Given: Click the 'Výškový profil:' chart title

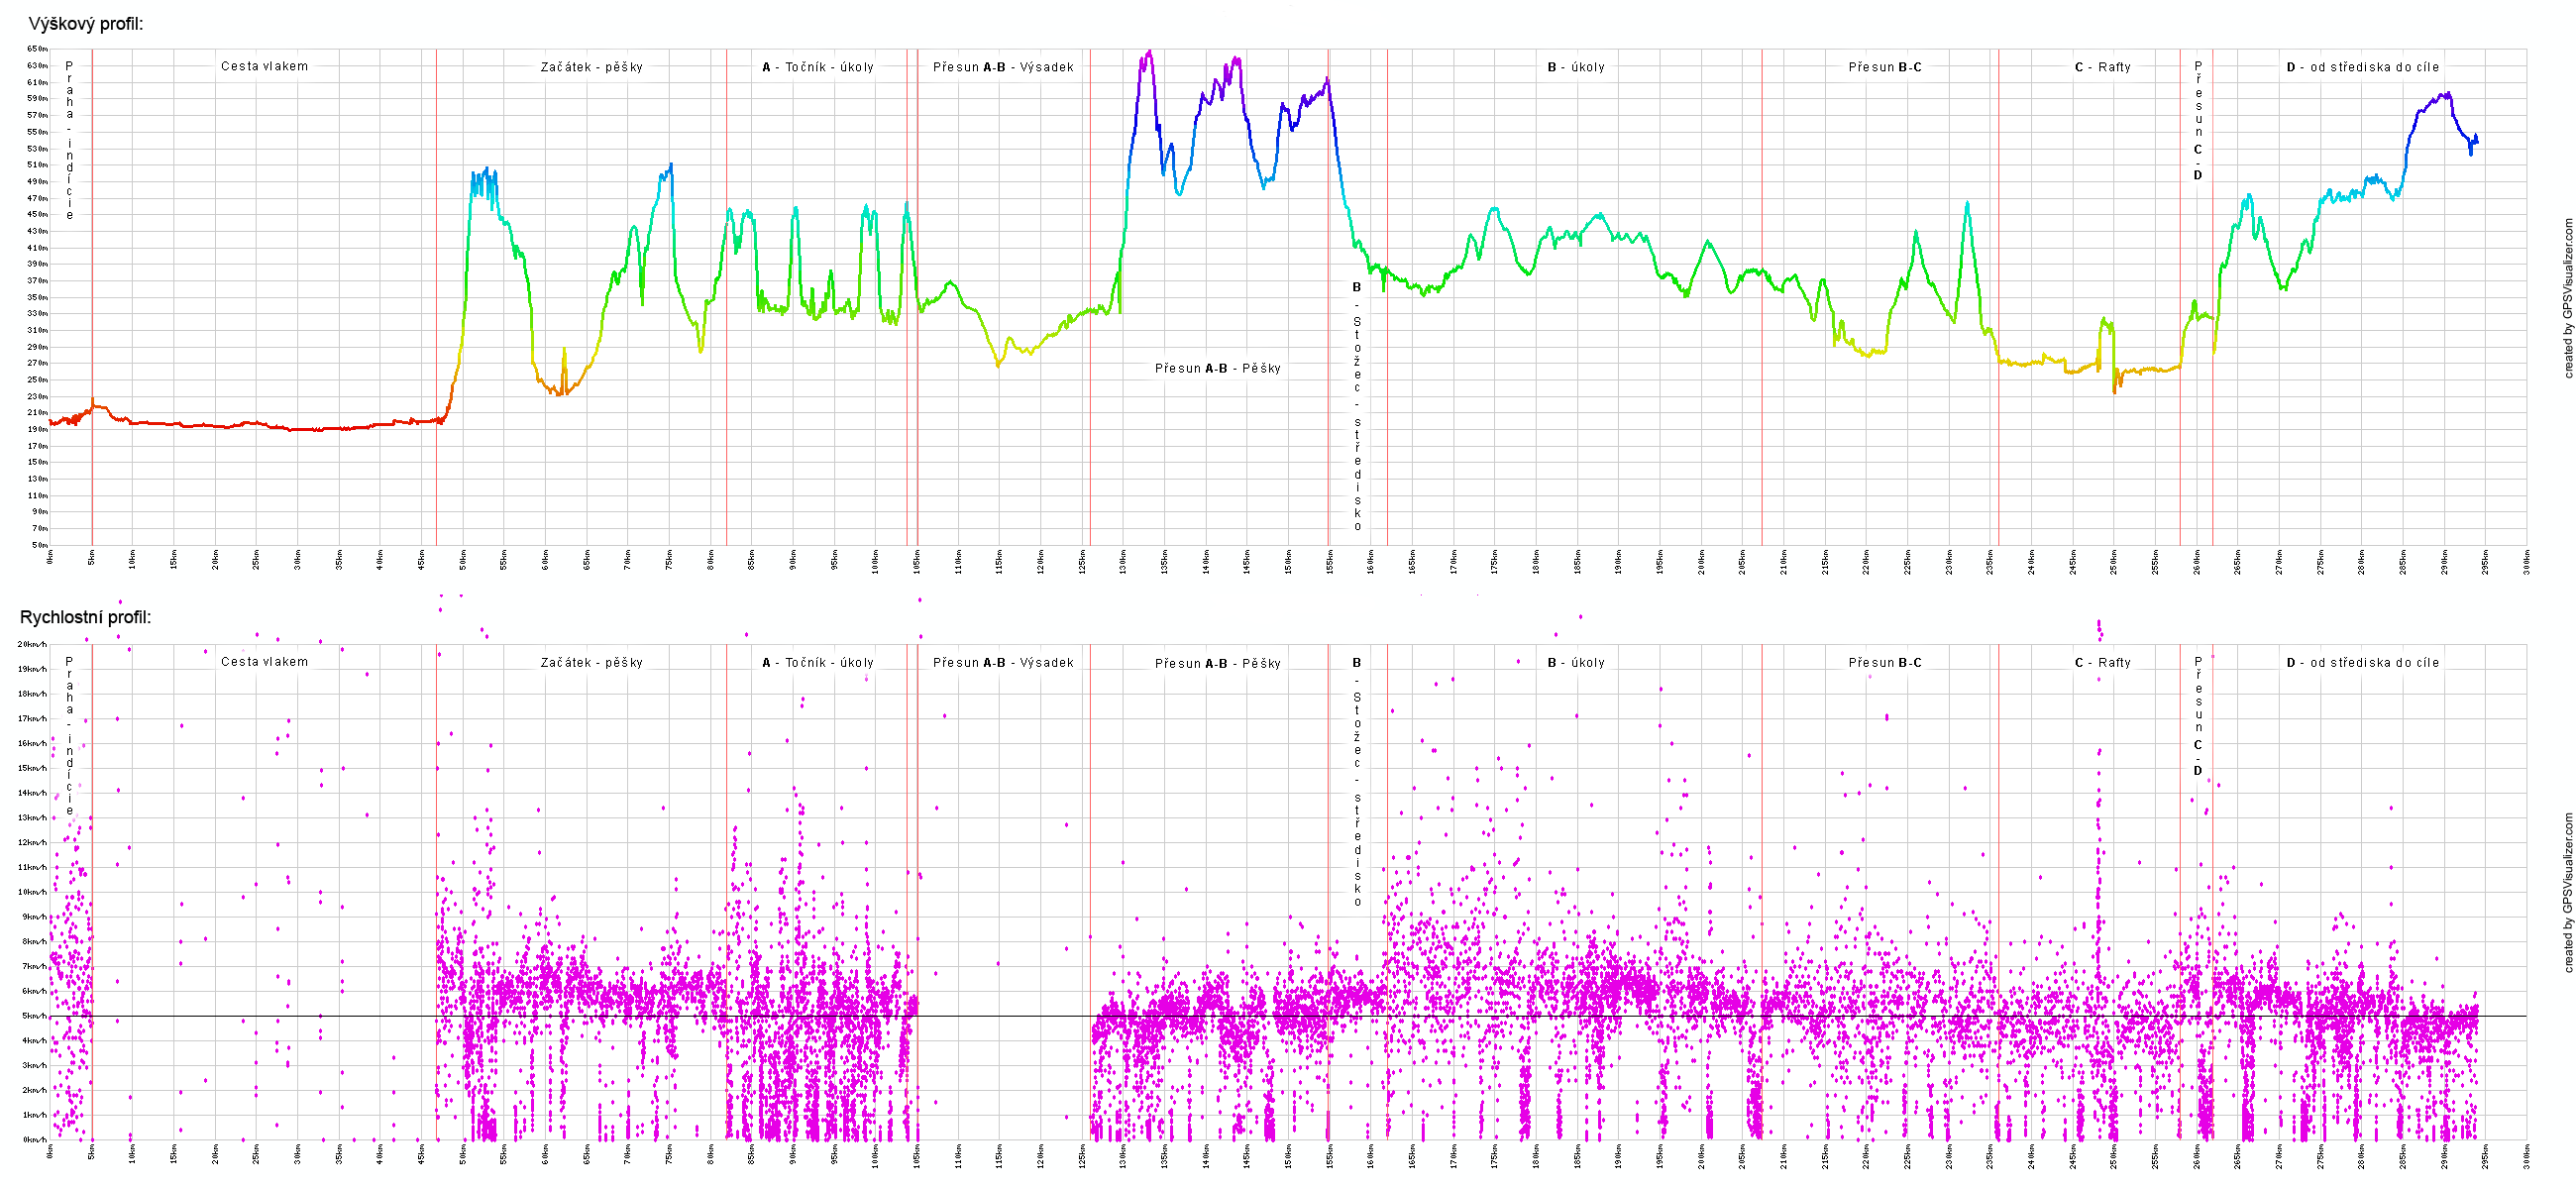Looking at the screenshot, I should pyautogui.click(x=86, y=24).
